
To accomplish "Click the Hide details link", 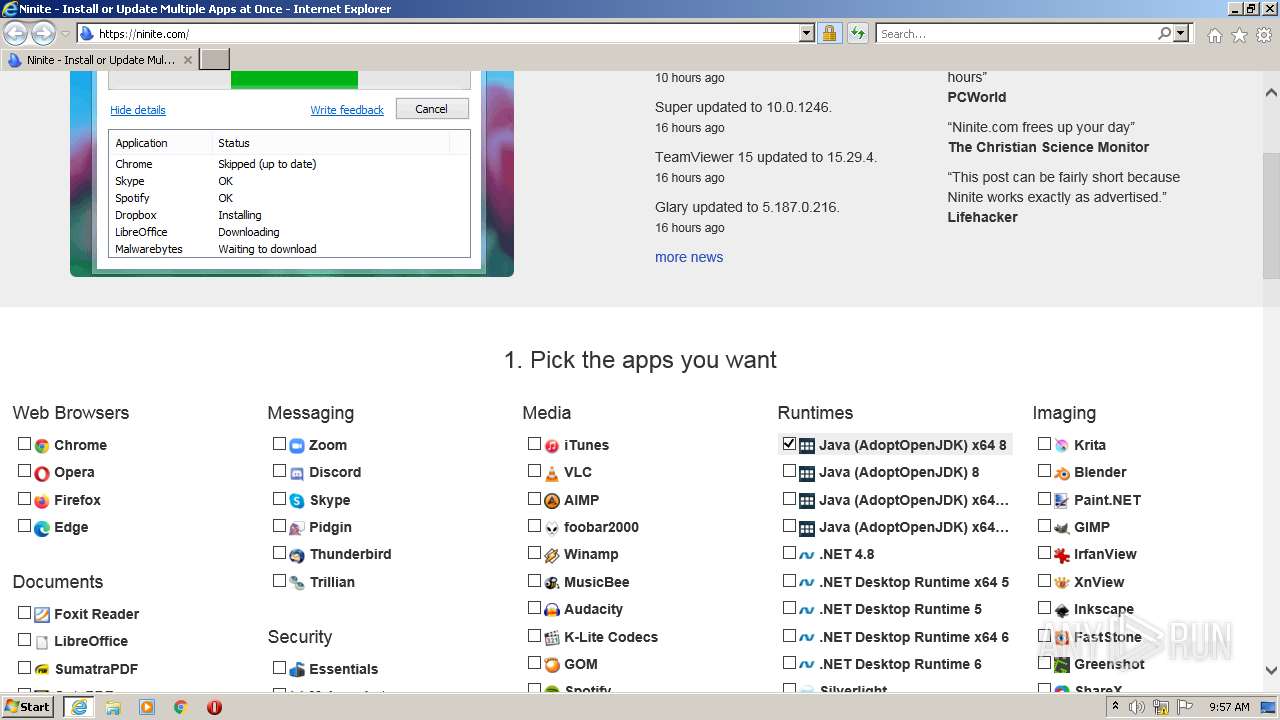I will click(x=138, y=110).
